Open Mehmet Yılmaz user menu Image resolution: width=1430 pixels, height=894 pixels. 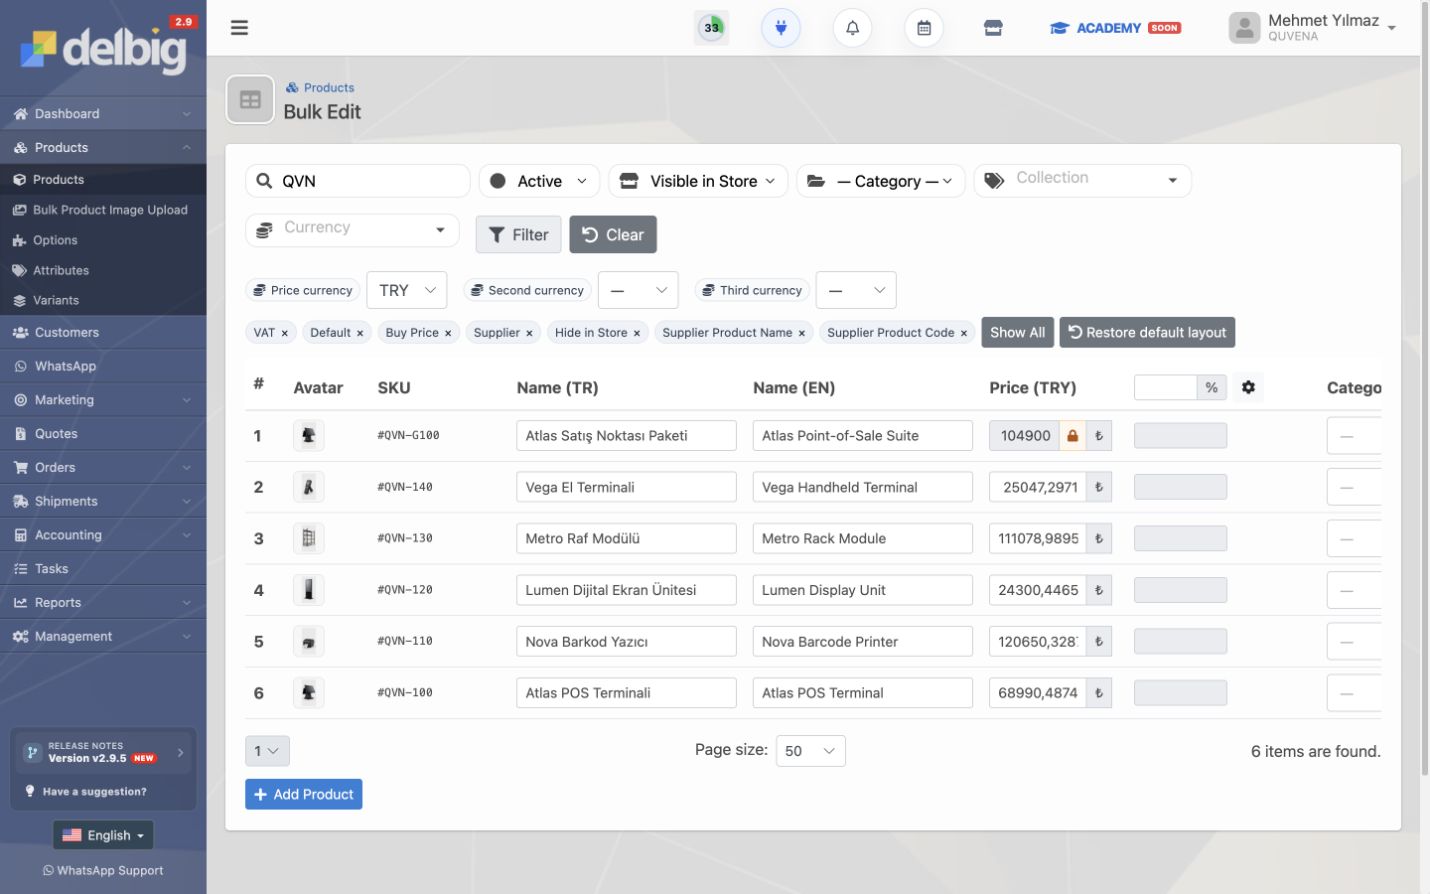1312,27
